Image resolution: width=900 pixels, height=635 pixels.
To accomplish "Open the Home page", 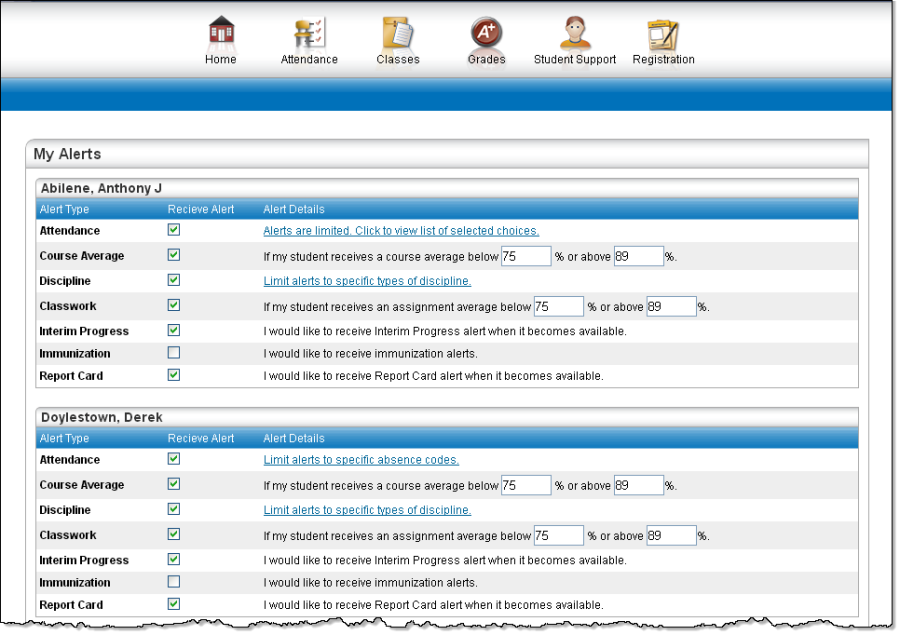I will click(220, 35).
